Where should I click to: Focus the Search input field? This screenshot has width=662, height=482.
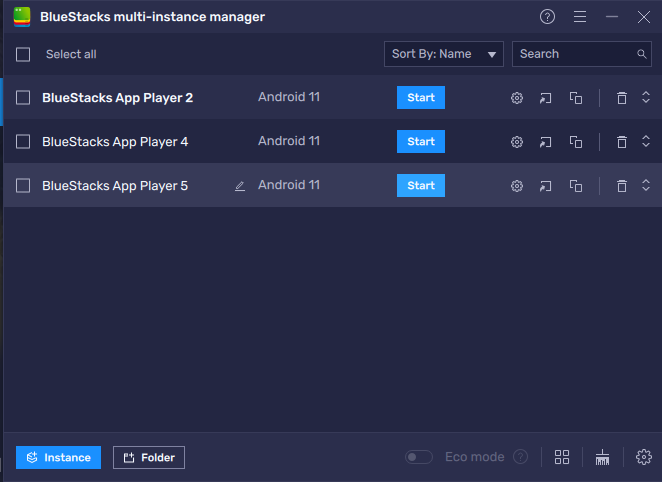[x=582, y=54]
